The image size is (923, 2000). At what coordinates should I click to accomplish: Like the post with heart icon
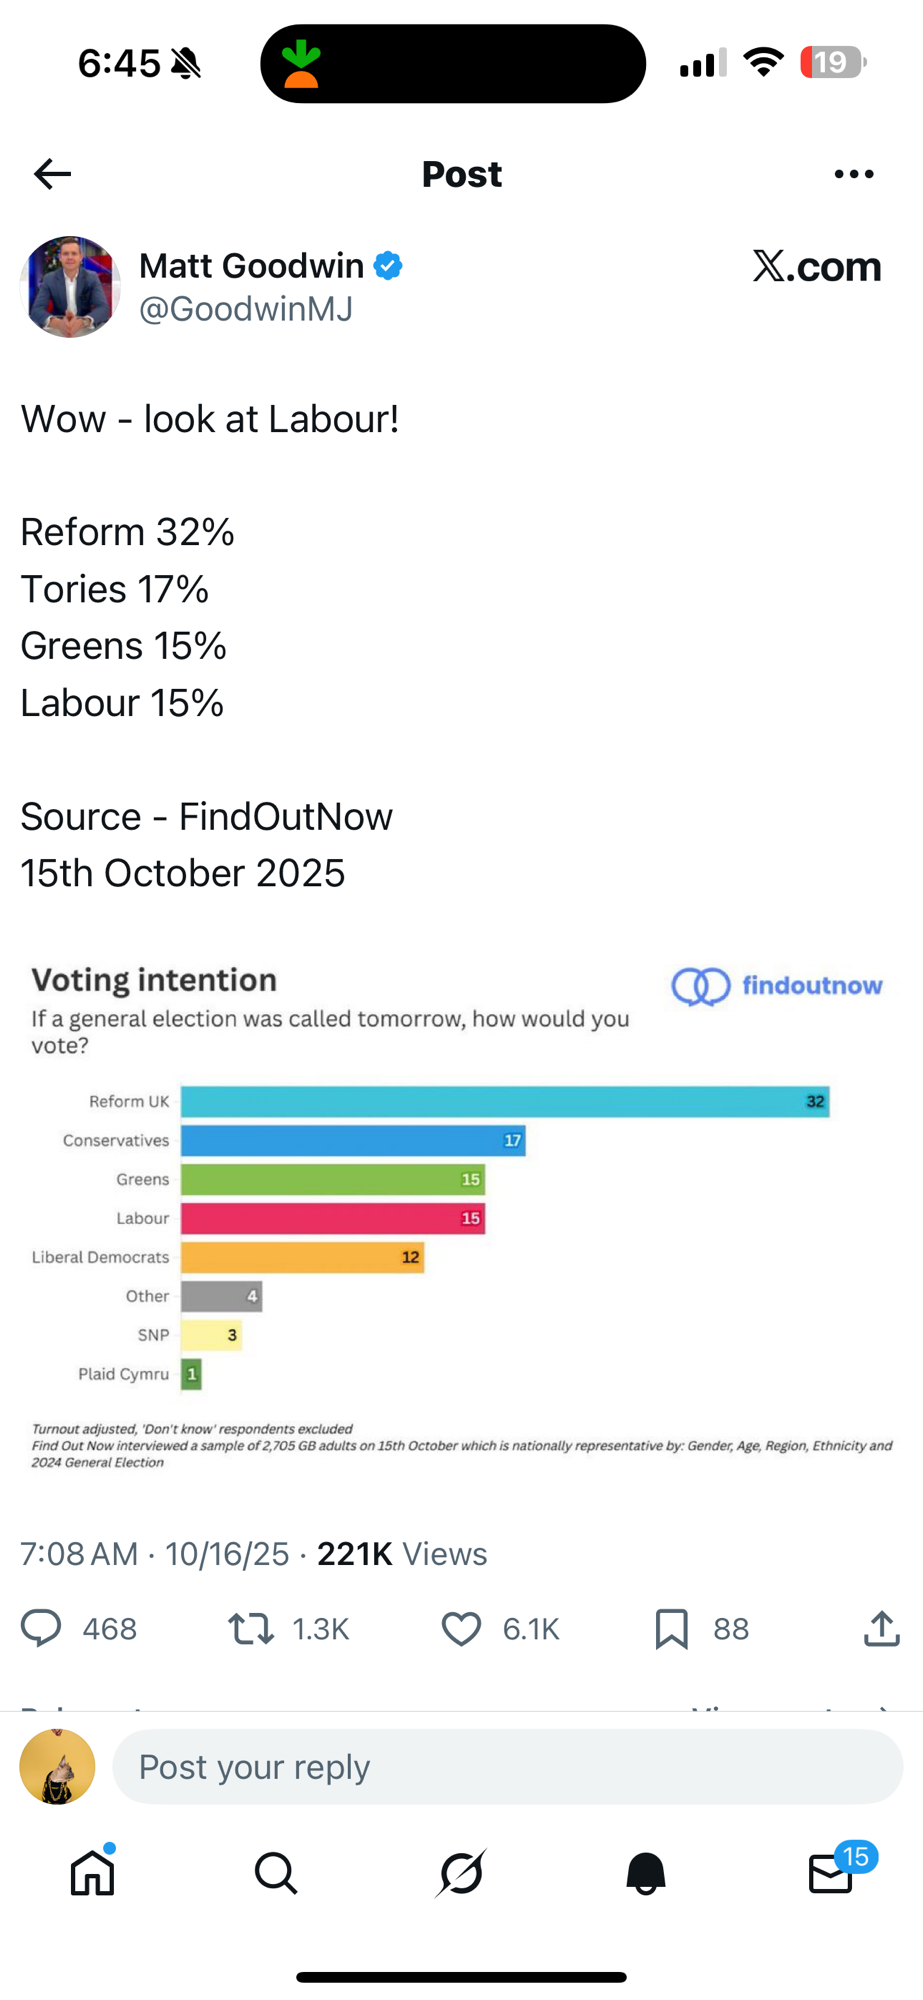pyautogui.click(x=461, y=1628)
